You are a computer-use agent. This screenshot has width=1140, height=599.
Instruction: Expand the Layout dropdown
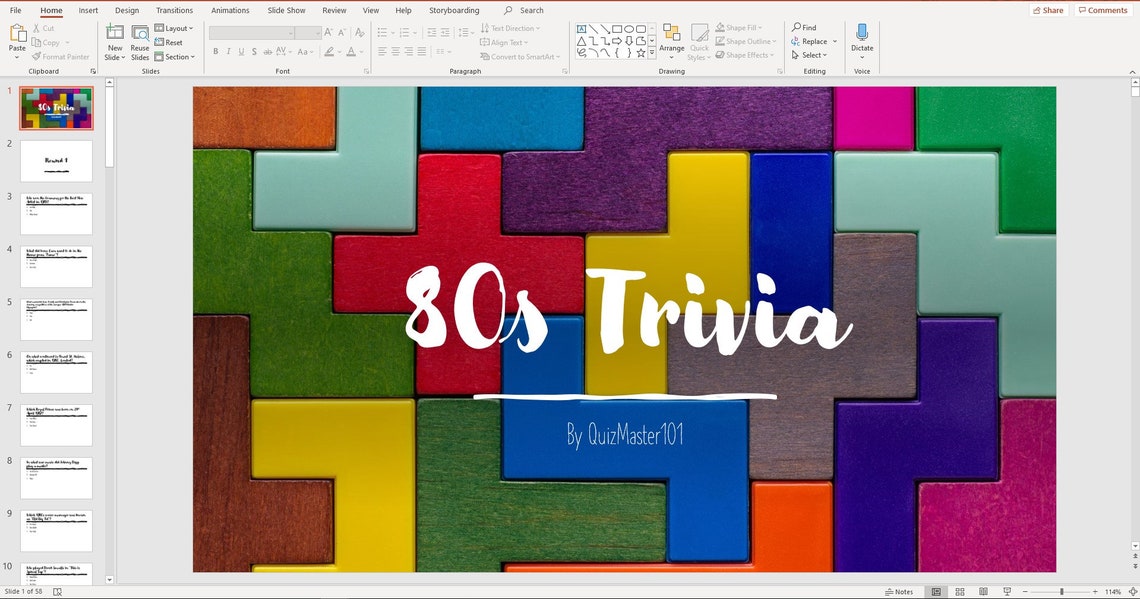pos(175,28)
